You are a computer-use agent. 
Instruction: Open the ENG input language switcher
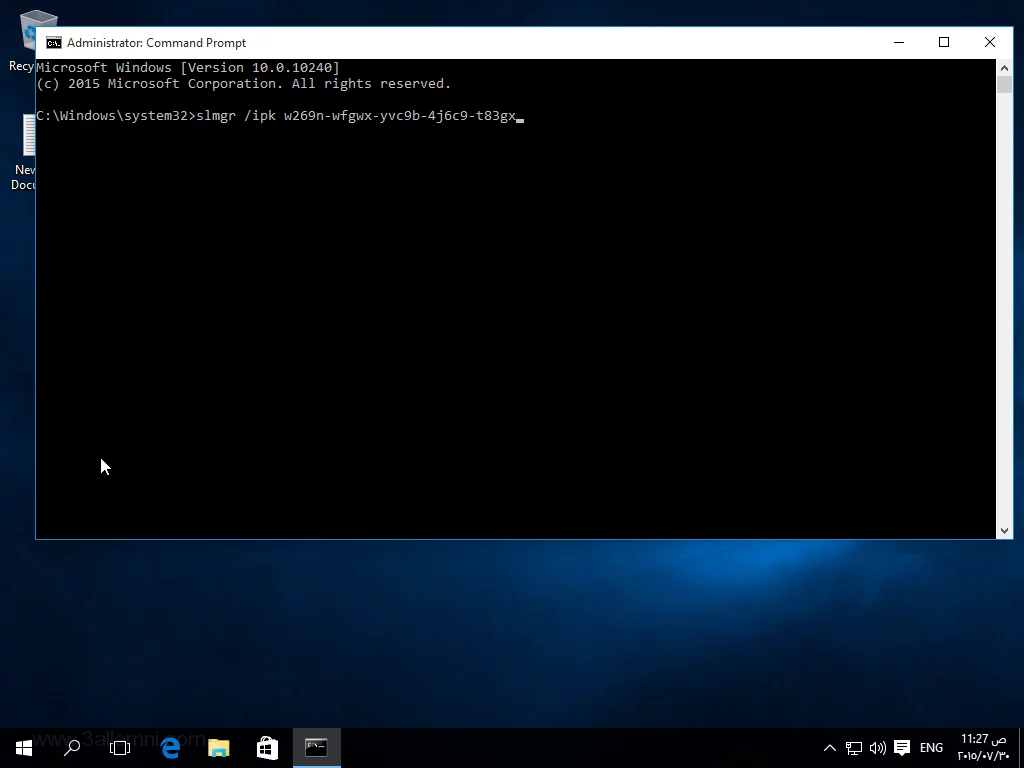tap(931, 748)
